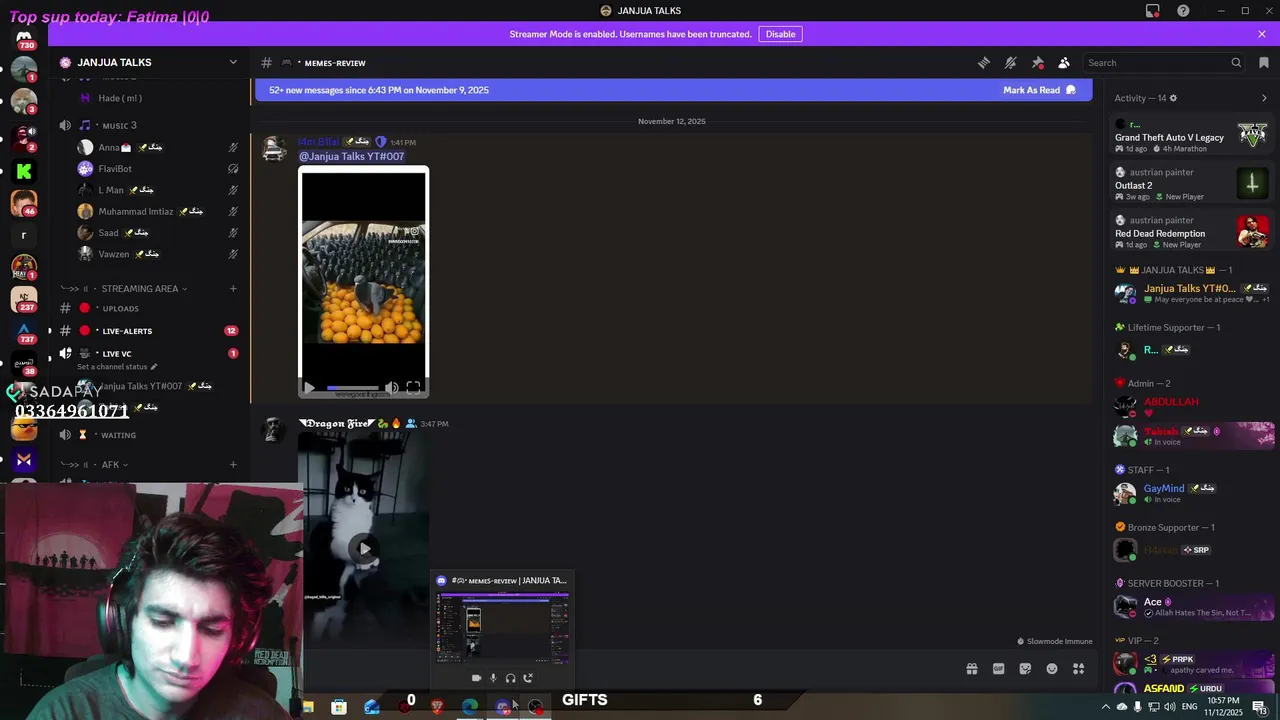Screen dimensions: 1280x720
Task: Play the black cat video
Action: click(364, 548)
